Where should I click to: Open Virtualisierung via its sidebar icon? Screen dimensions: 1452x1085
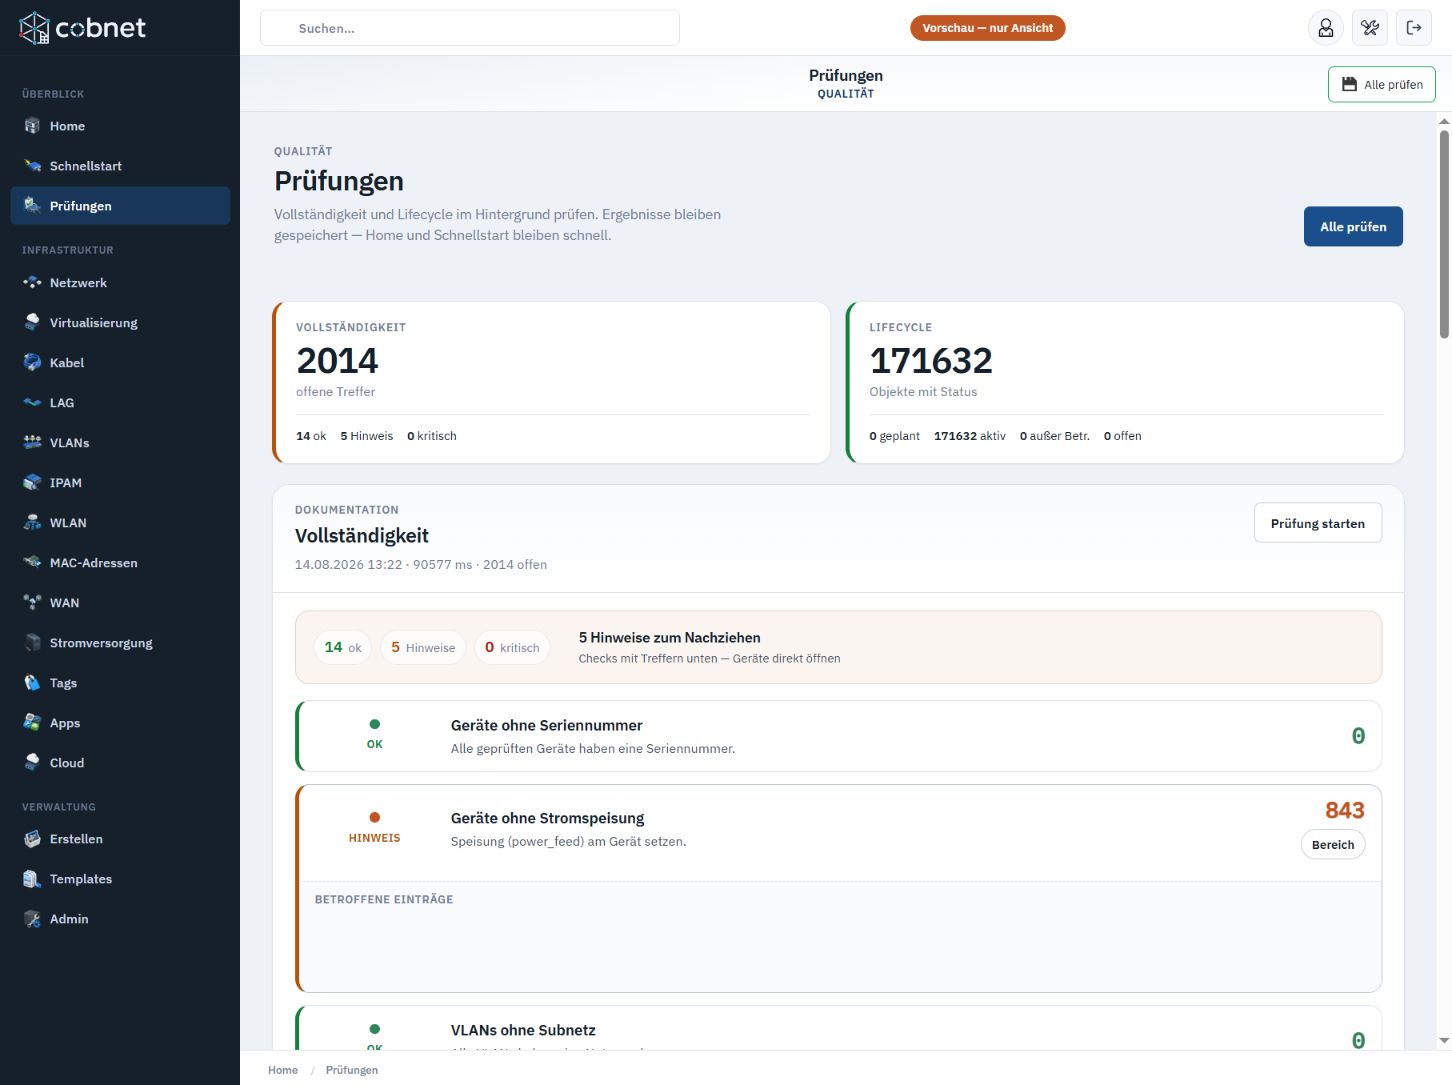(x=32, y=323)
